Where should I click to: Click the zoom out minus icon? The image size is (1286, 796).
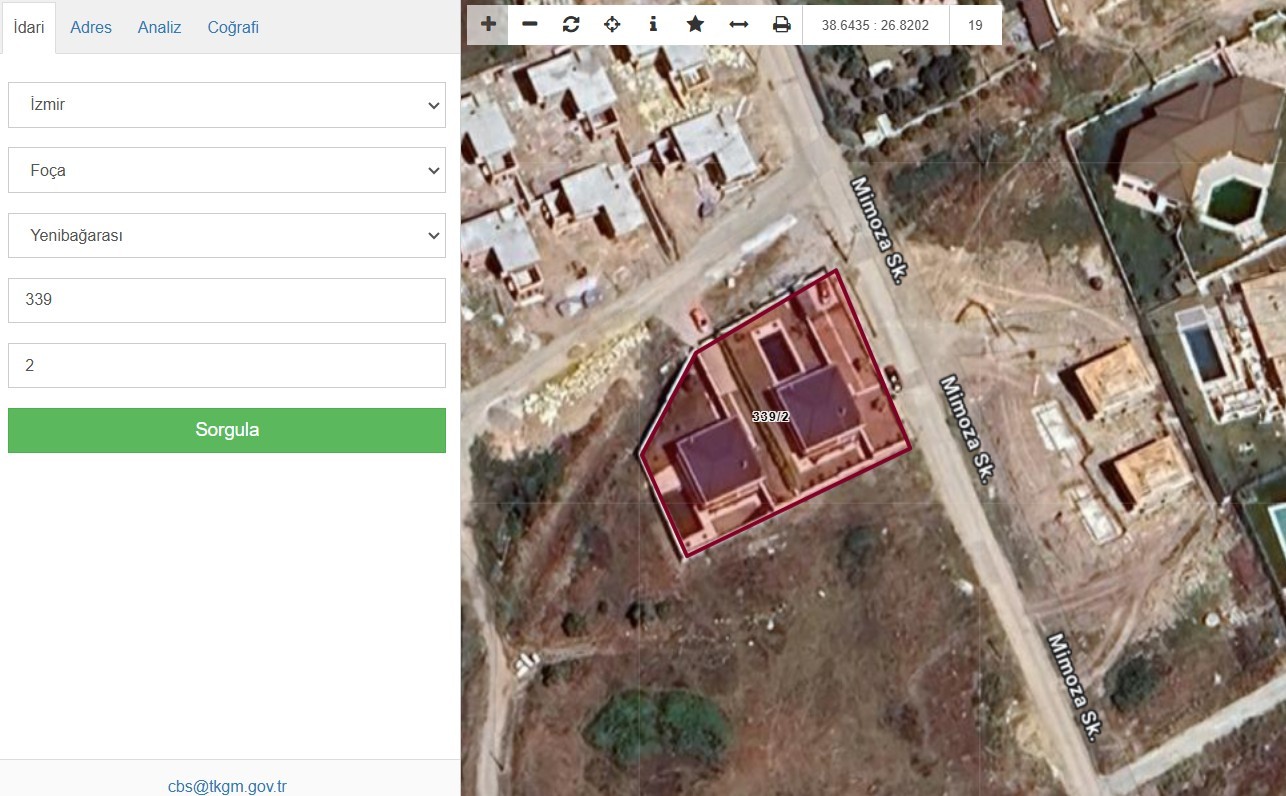tap(530, 24)
